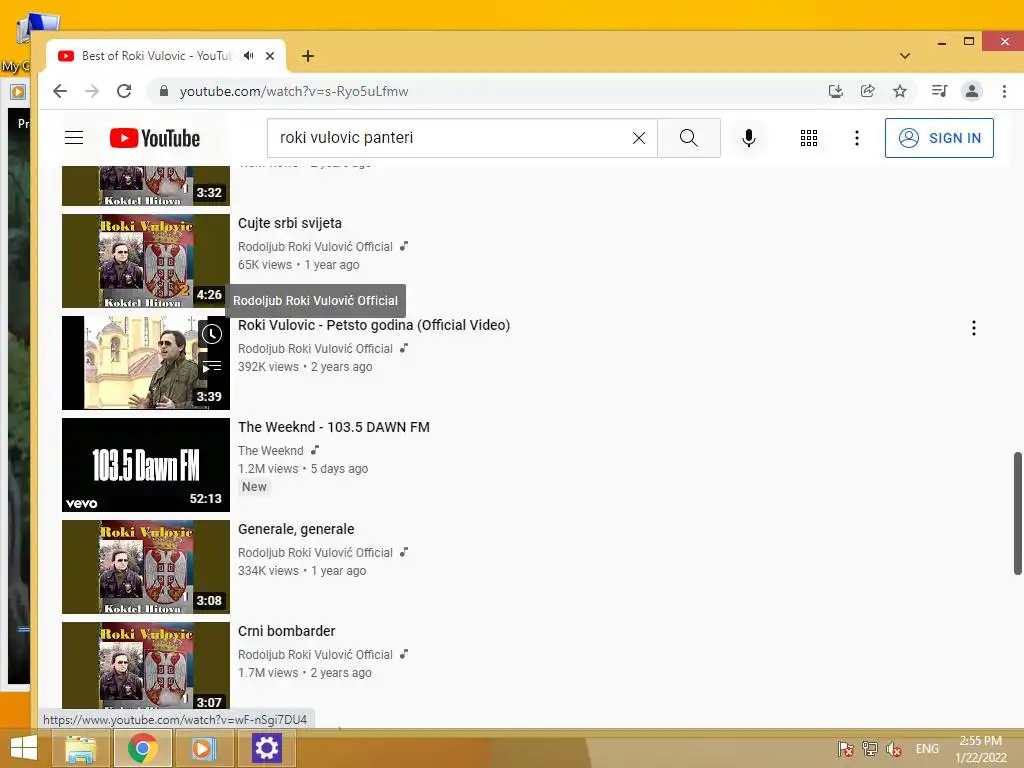Open Petsto godina Official Video title
This screenshot has height=768, width=1024.
(x=374, y=325)
